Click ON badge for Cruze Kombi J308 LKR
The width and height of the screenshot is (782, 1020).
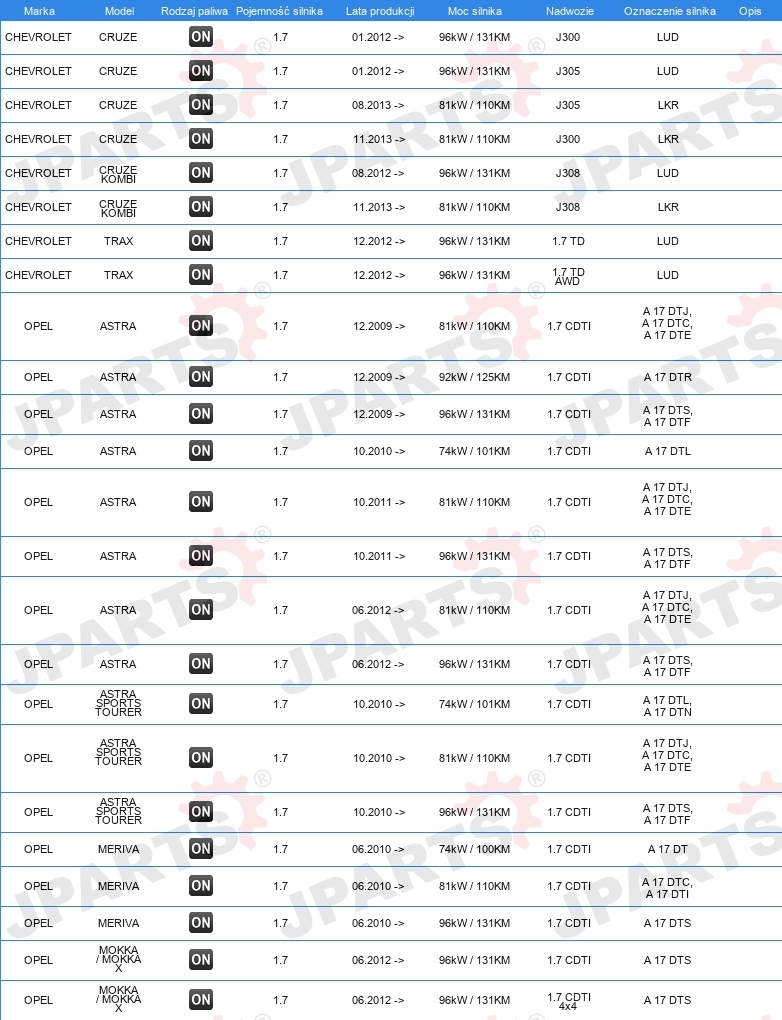click(x=201, y=207)
